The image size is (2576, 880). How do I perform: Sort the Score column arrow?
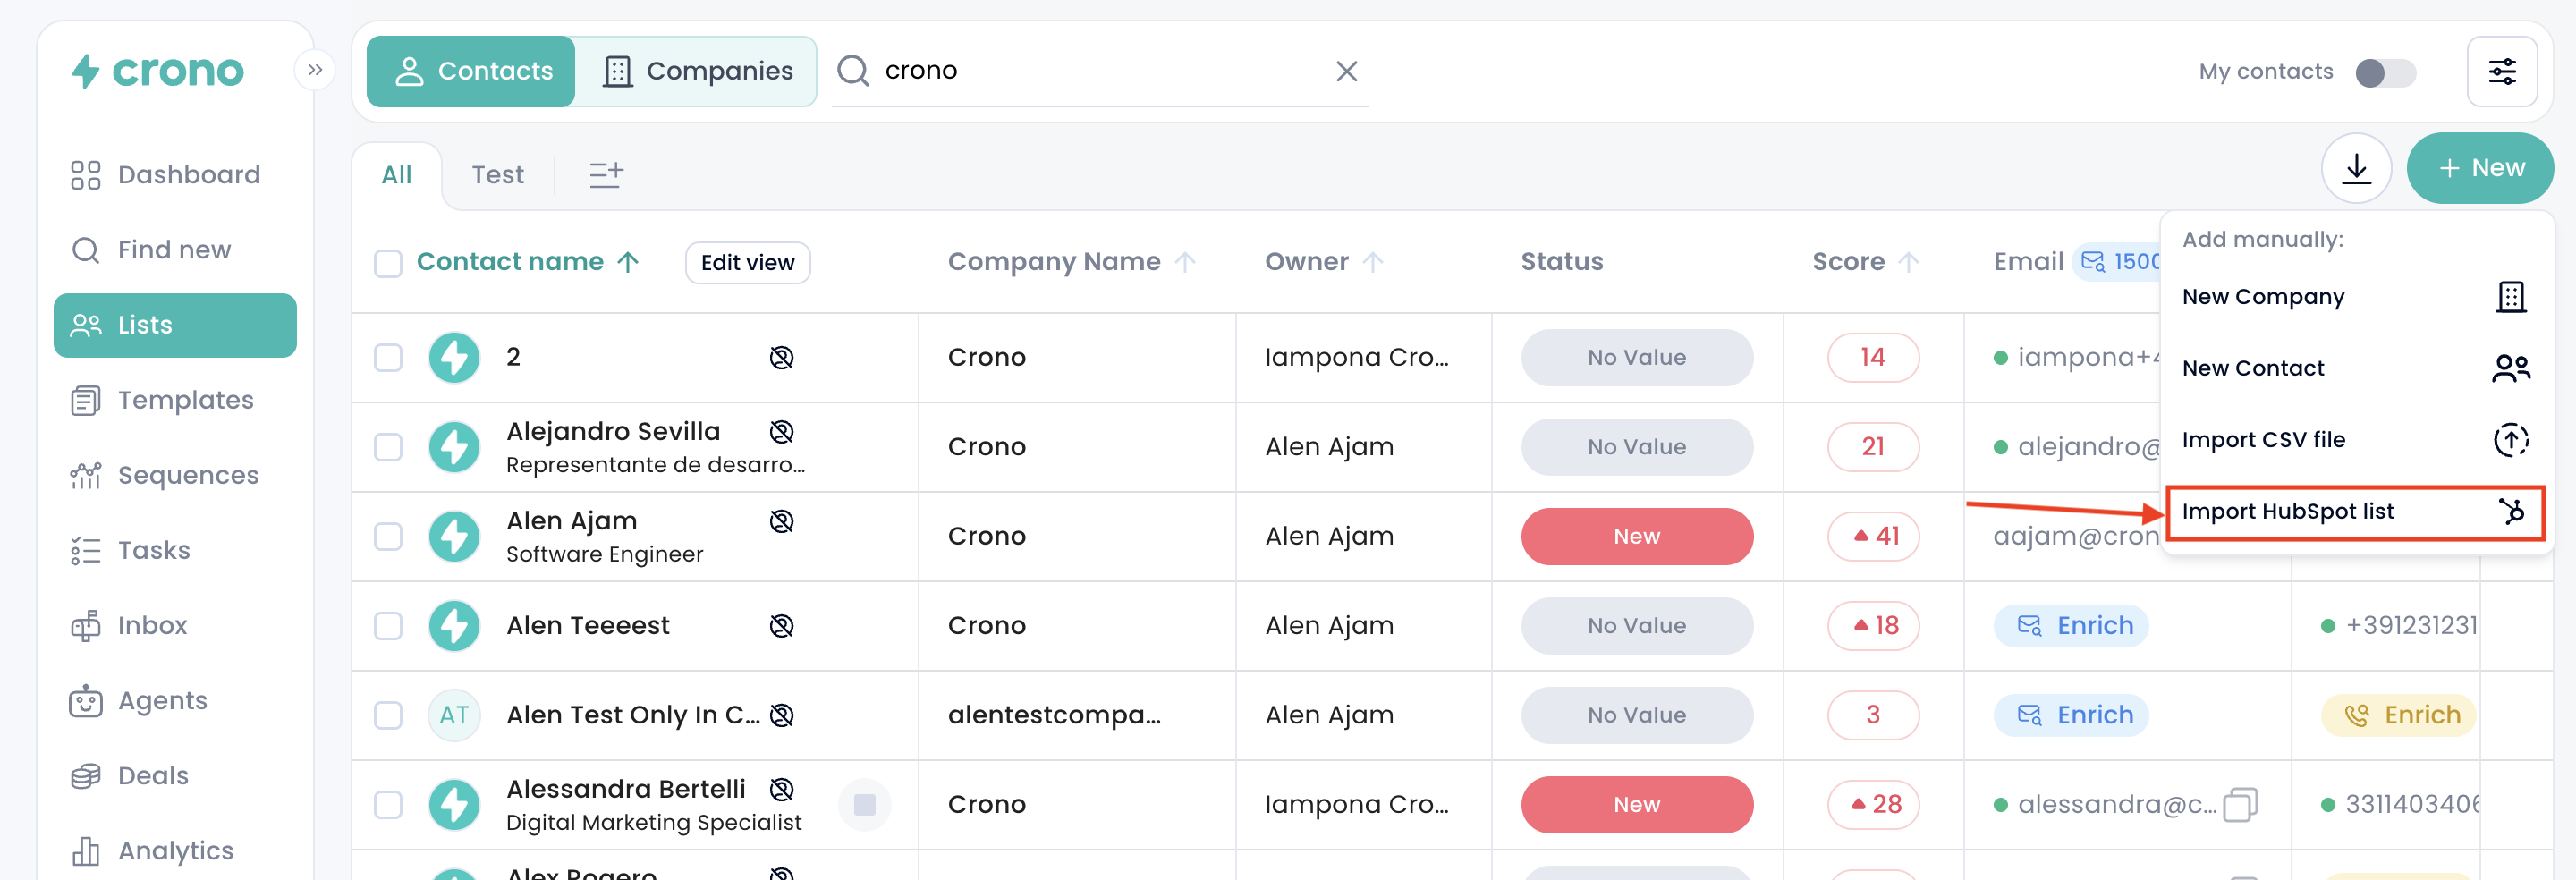click(1908, 262)
